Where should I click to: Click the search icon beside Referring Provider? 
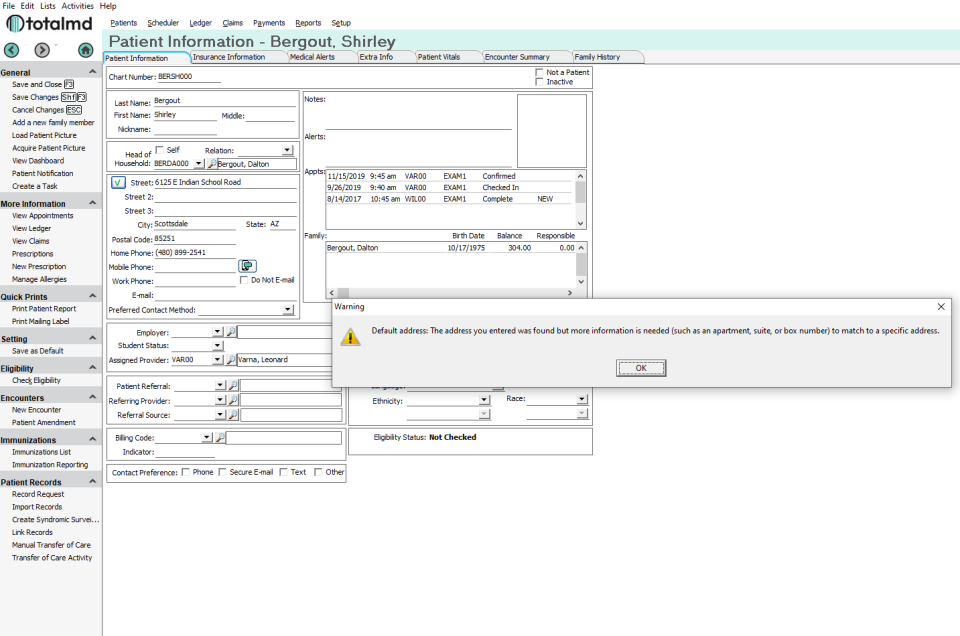tap(233, 400)
